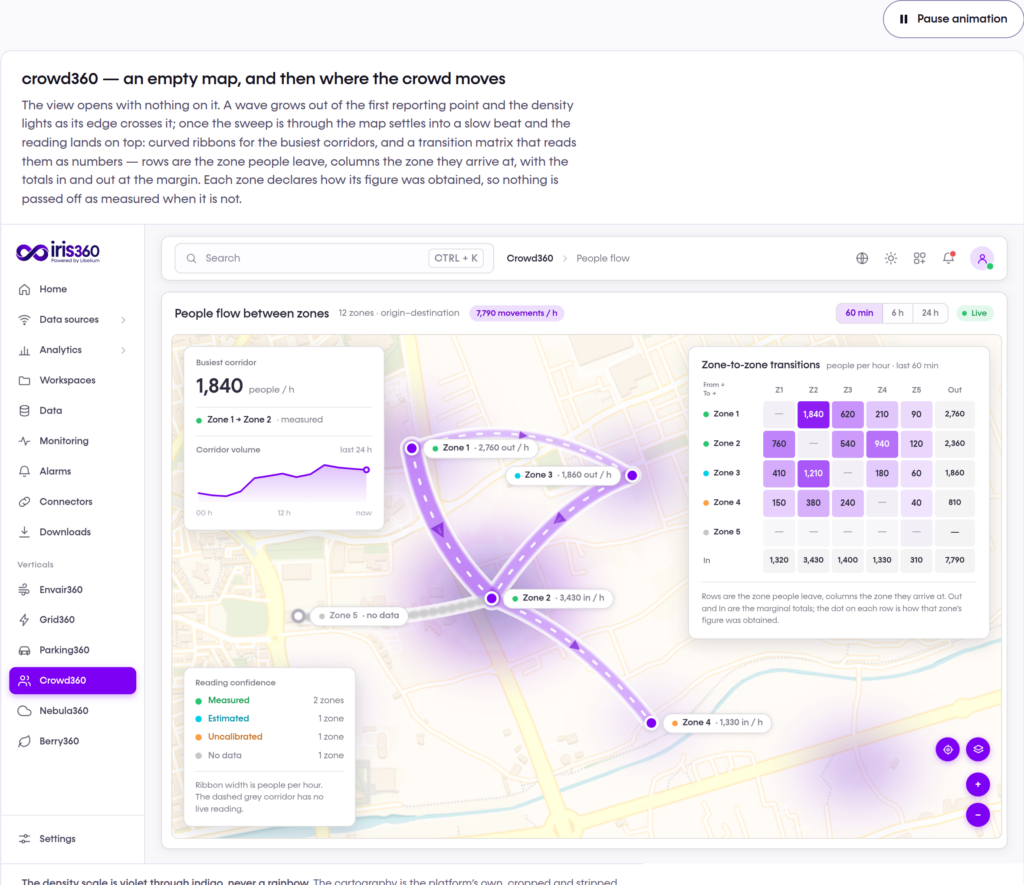Viewport: 1024px width, 885px height.
Task: Click the globe language icon
Action: tap(862, 258)
